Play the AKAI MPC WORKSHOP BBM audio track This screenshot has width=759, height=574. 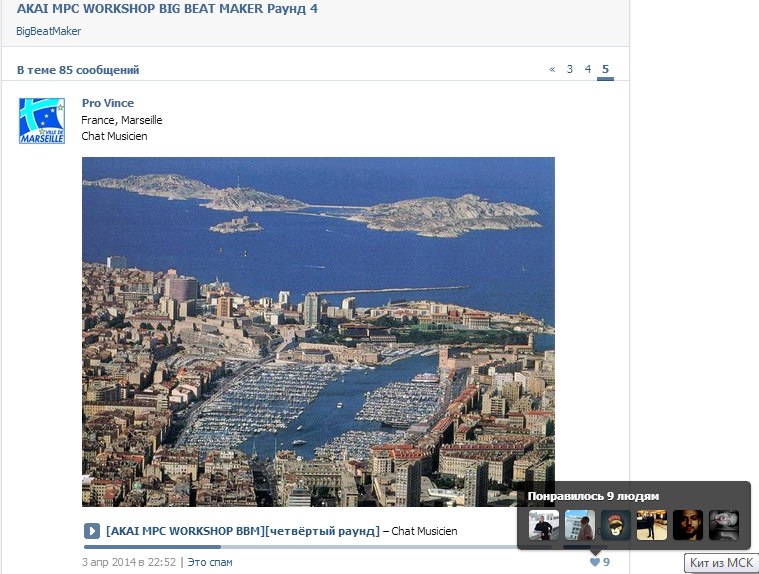[x=91, y=531]
